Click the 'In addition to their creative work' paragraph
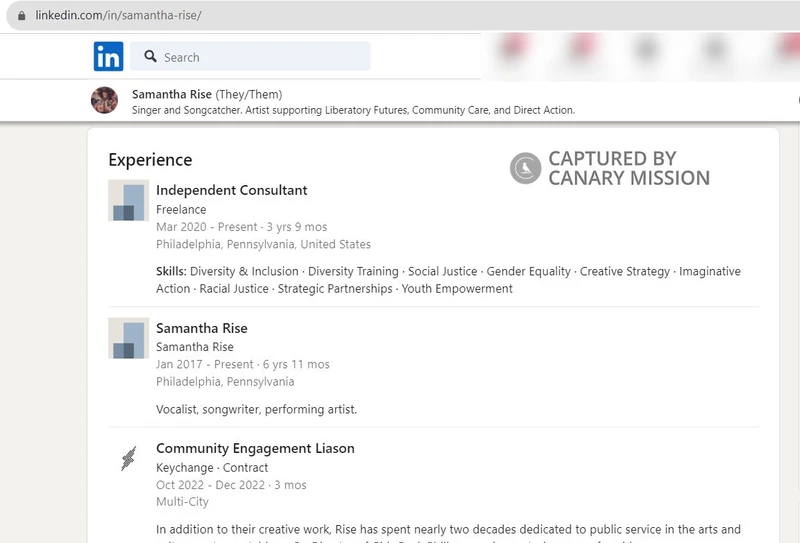Viewport: 800px width, 543px height. [448, 533]
